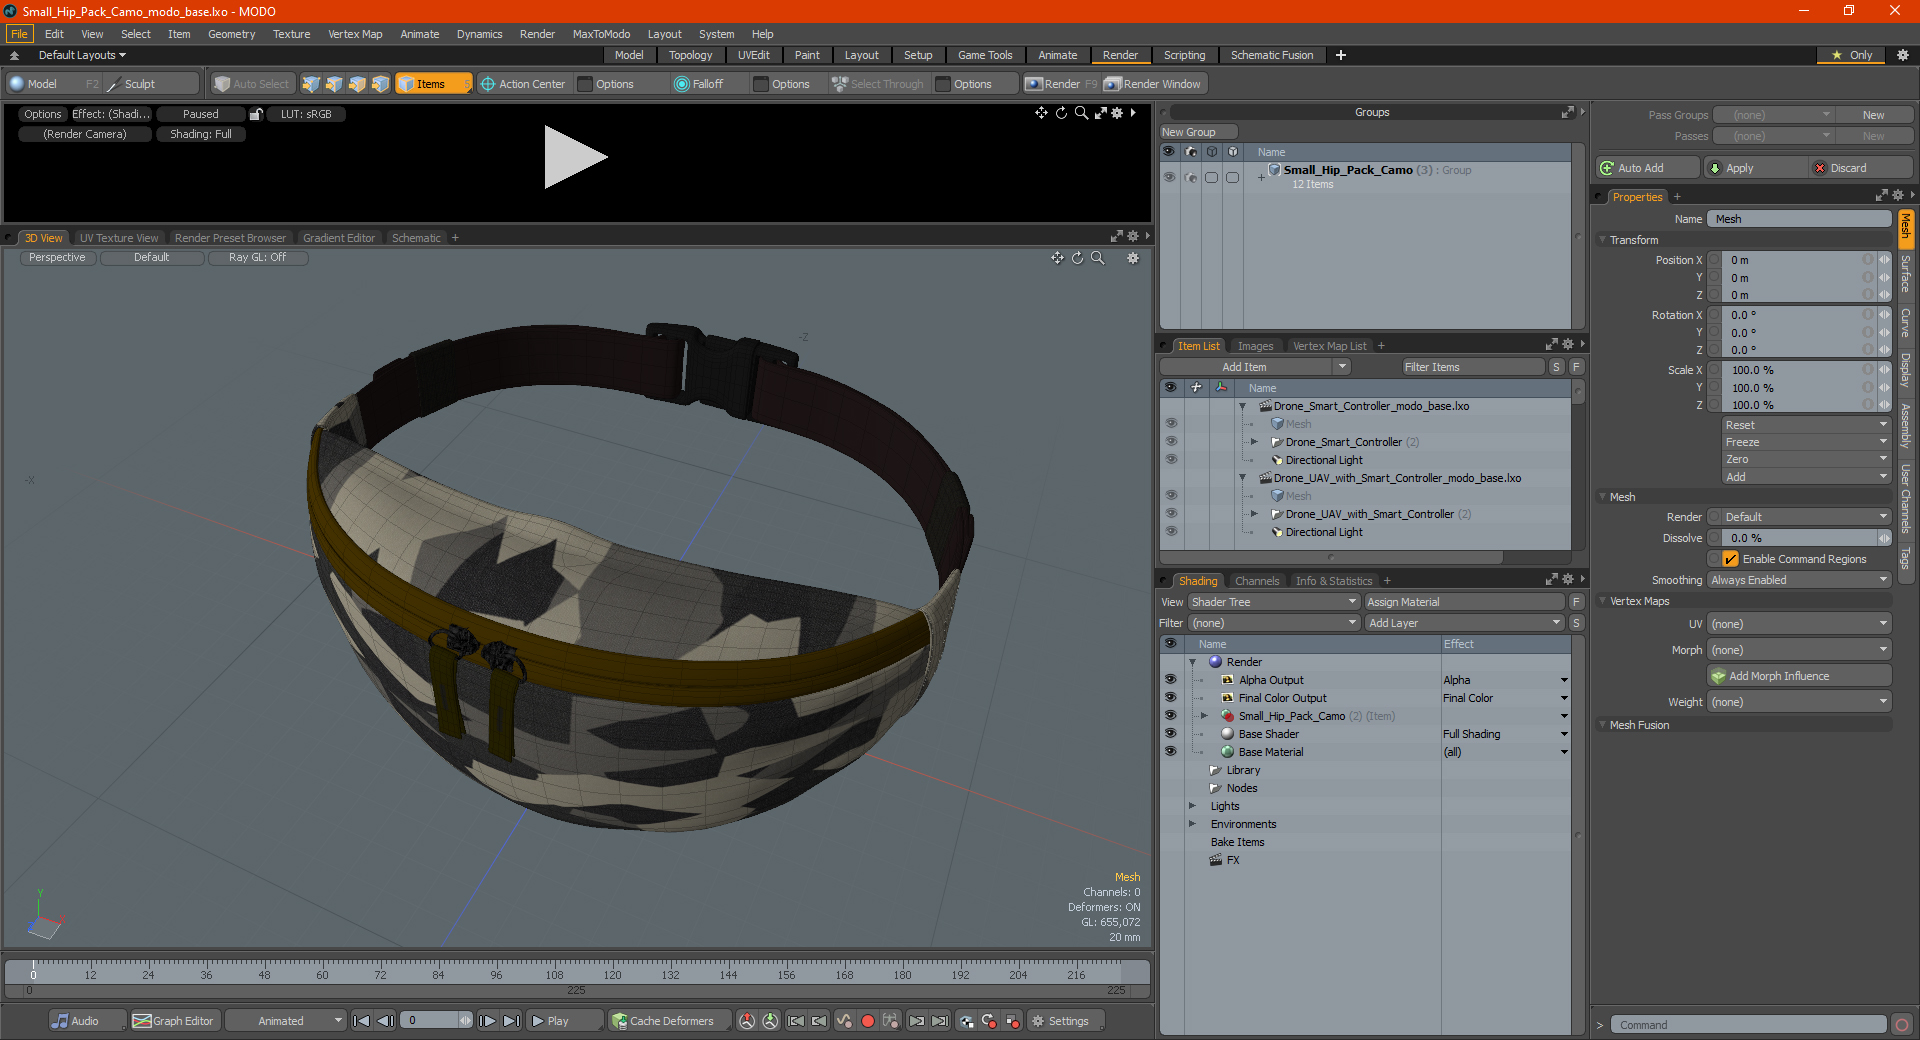
Task: Switch to the Channels tab
Action: click(1256, 581)
